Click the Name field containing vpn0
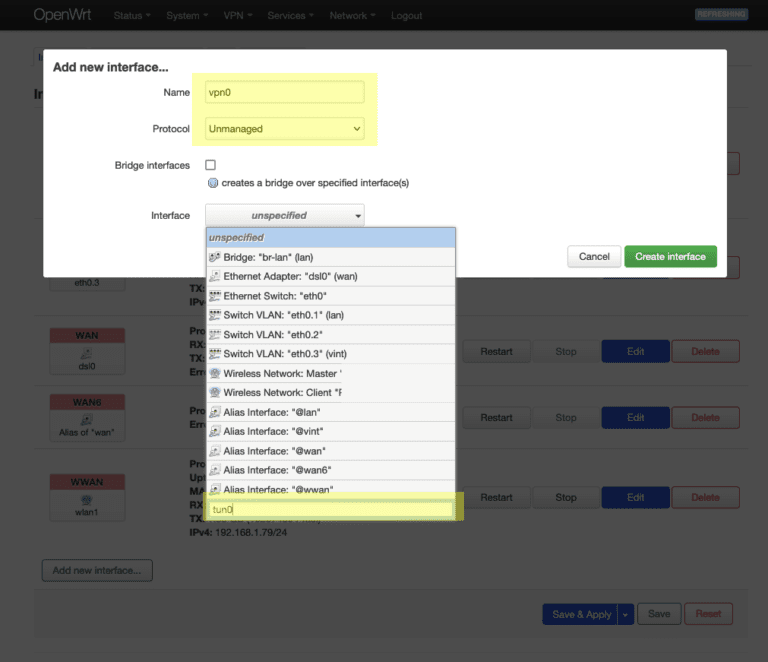This screenshot has height=662, width=768. click(285, 92)
